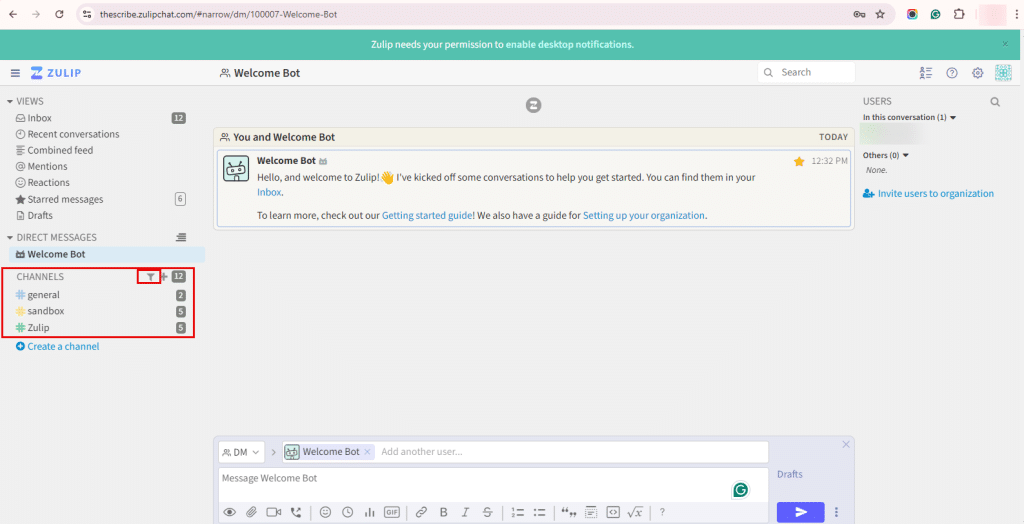Toggle code formatting
Viewport: 1024px width, 524px height.
(613, 512)
